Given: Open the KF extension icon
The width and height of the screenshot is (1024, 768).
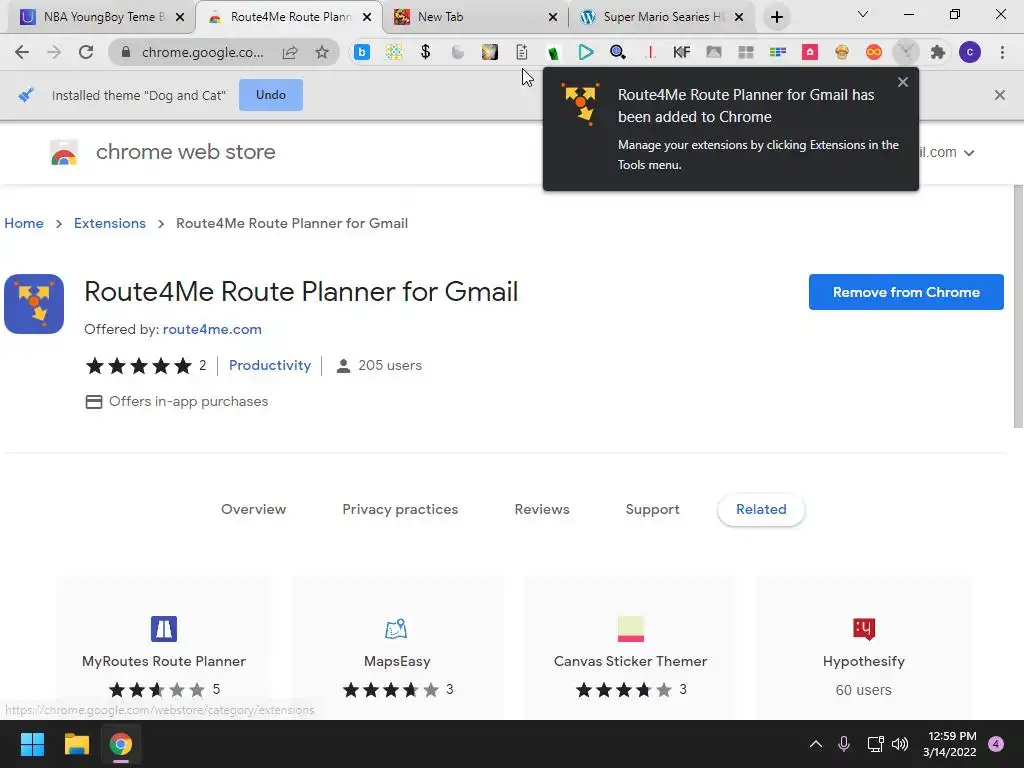Looking at the screenshot, I should point(682,52).
